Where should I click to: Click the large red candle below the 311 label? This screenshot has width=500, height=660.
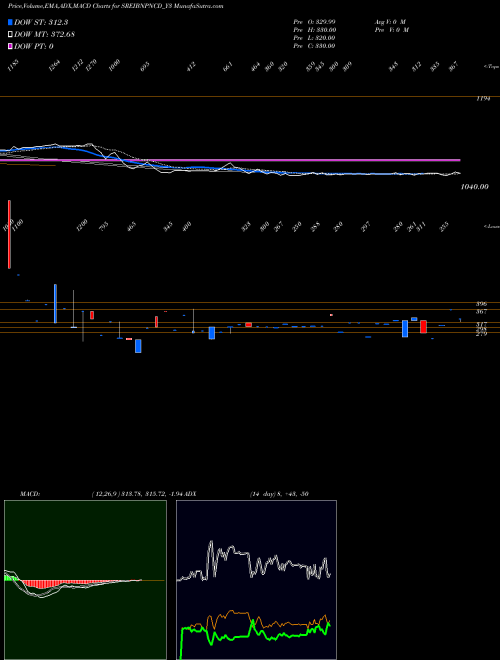click(x=423, y=327)
